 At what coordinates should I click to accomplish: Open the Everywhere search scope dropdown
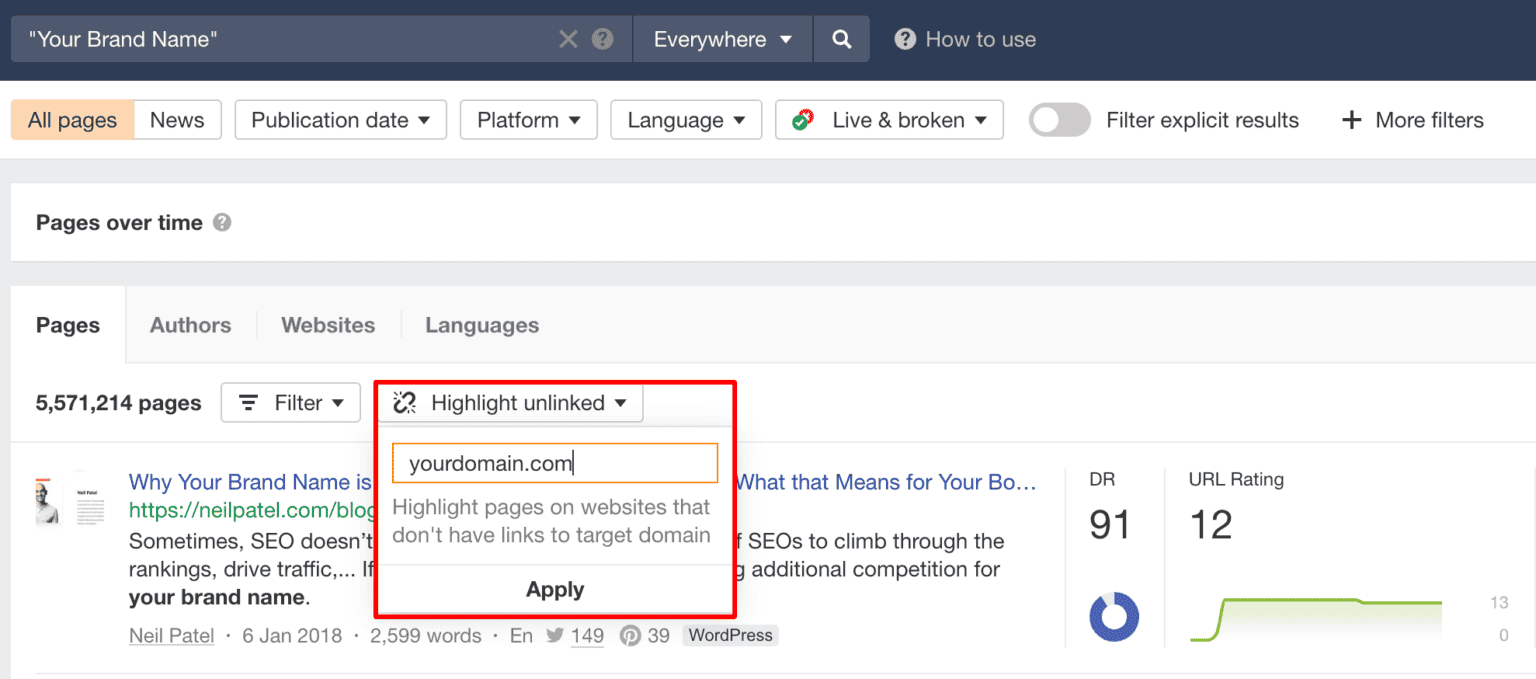722,40
